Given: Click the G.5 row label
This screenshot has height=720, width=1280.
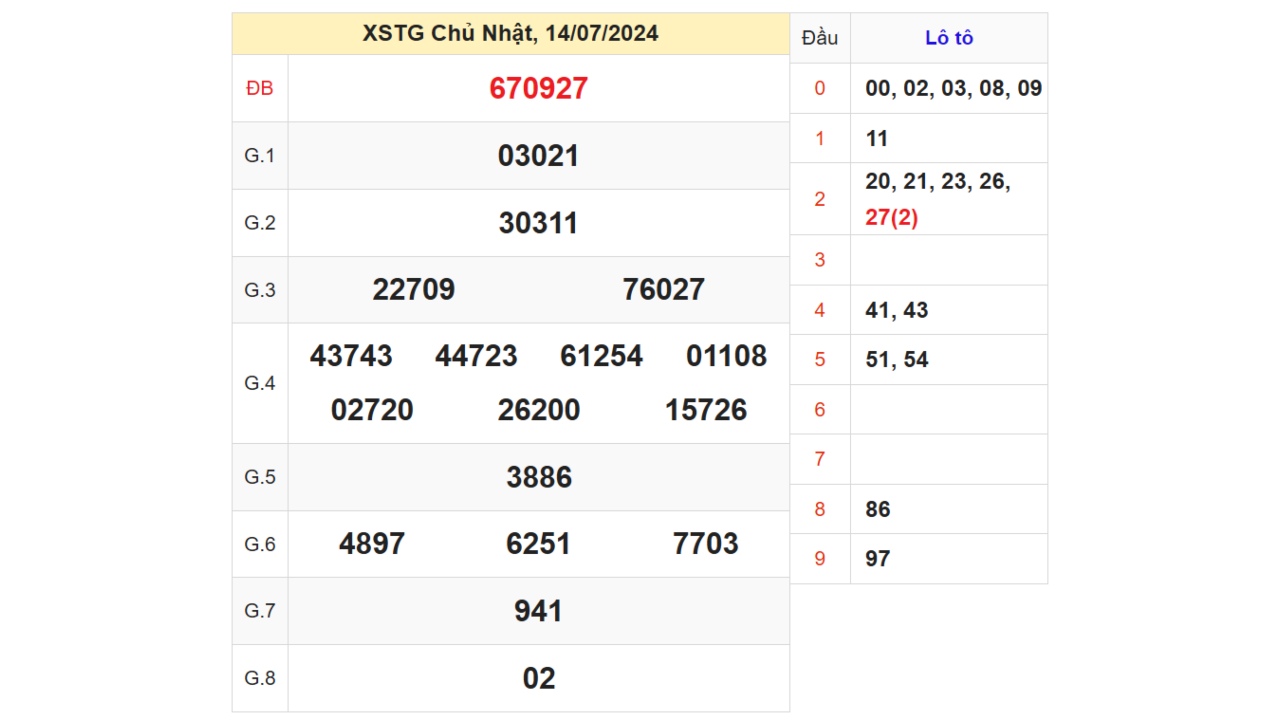Looking at the screenshot, I should (260, 477).
